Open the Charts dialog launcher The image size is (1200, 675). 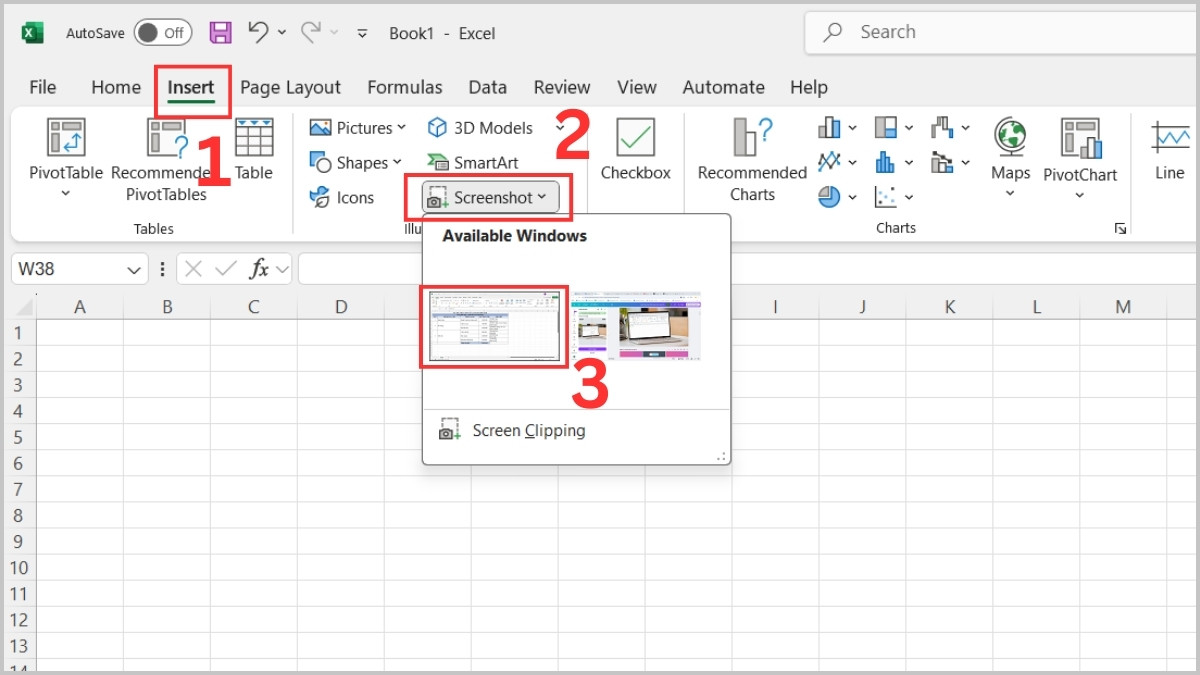pyautogui.click(x=1121, y=228)
